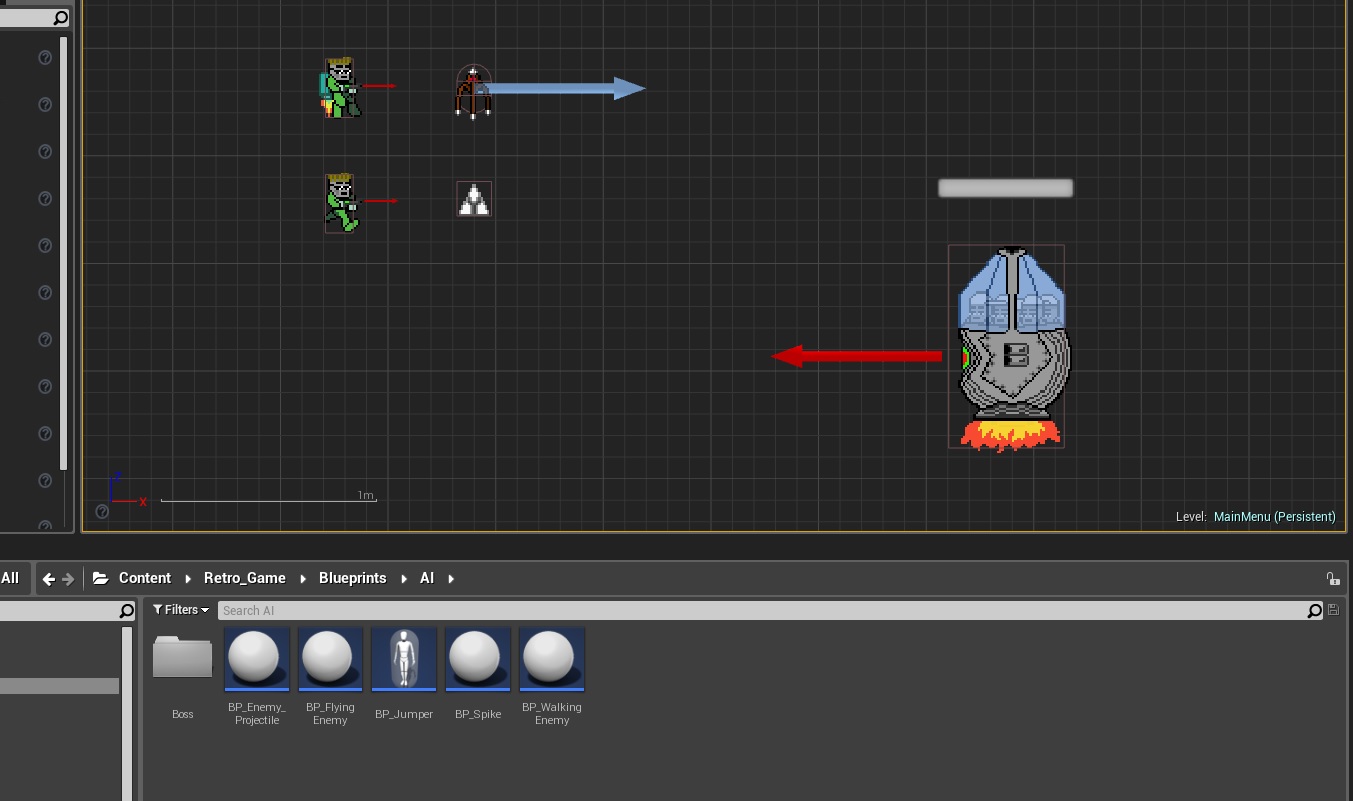The image size is (1353, 801).
Task: Navigate to the Blueprints breadcrumb folder
Action: (352, 578)
